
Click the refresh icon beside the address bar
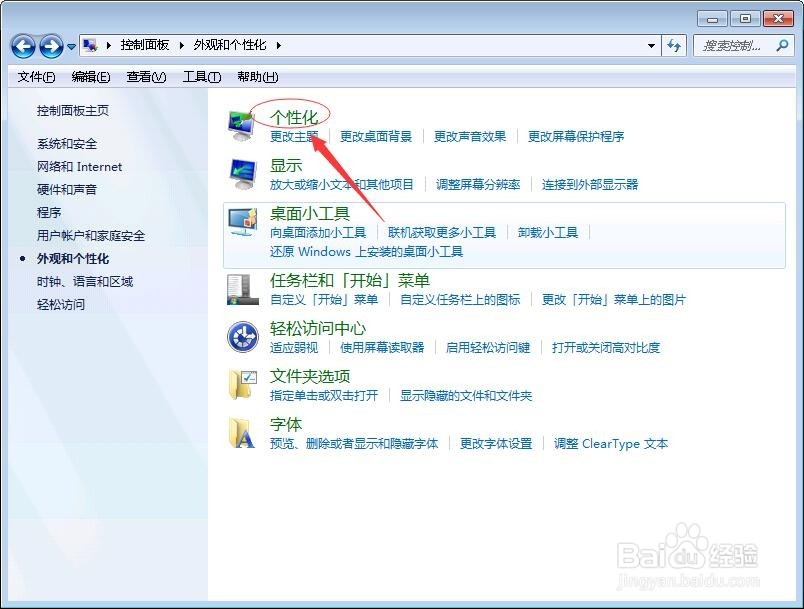[672, 46]
